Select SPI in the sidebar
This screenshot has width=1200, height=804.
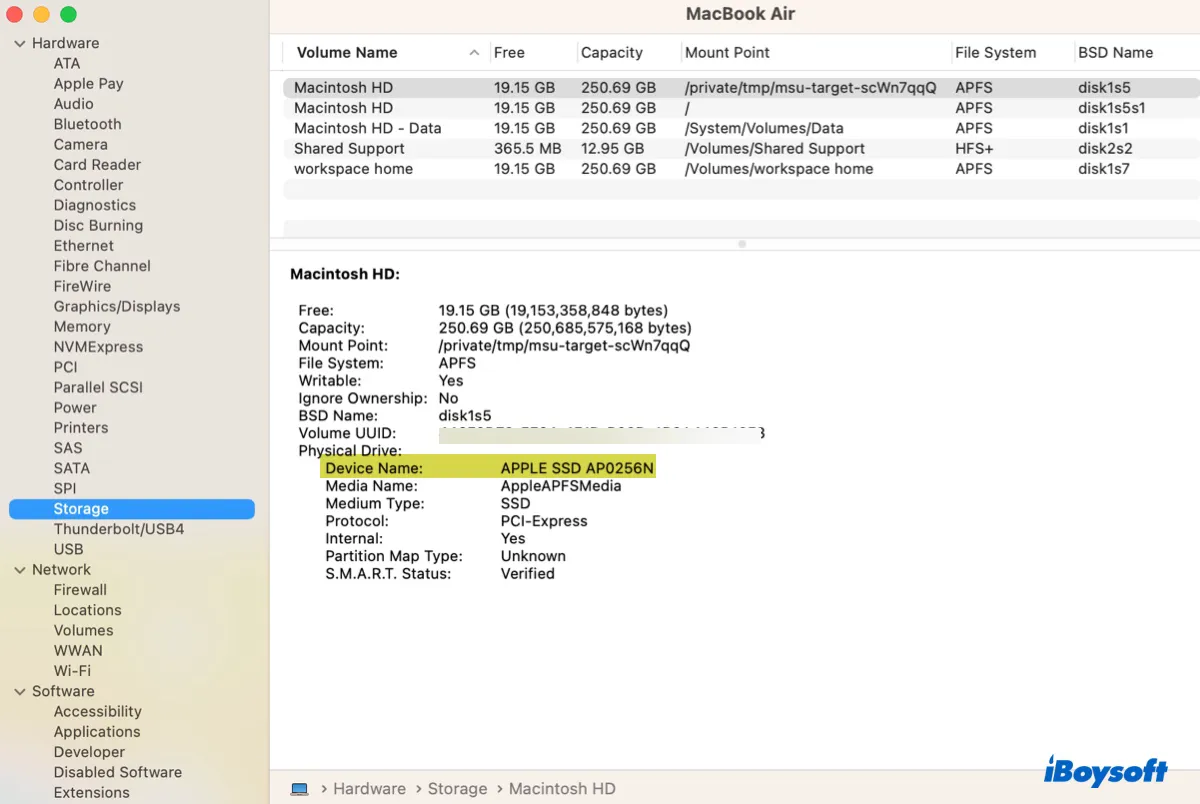(65, 488)
